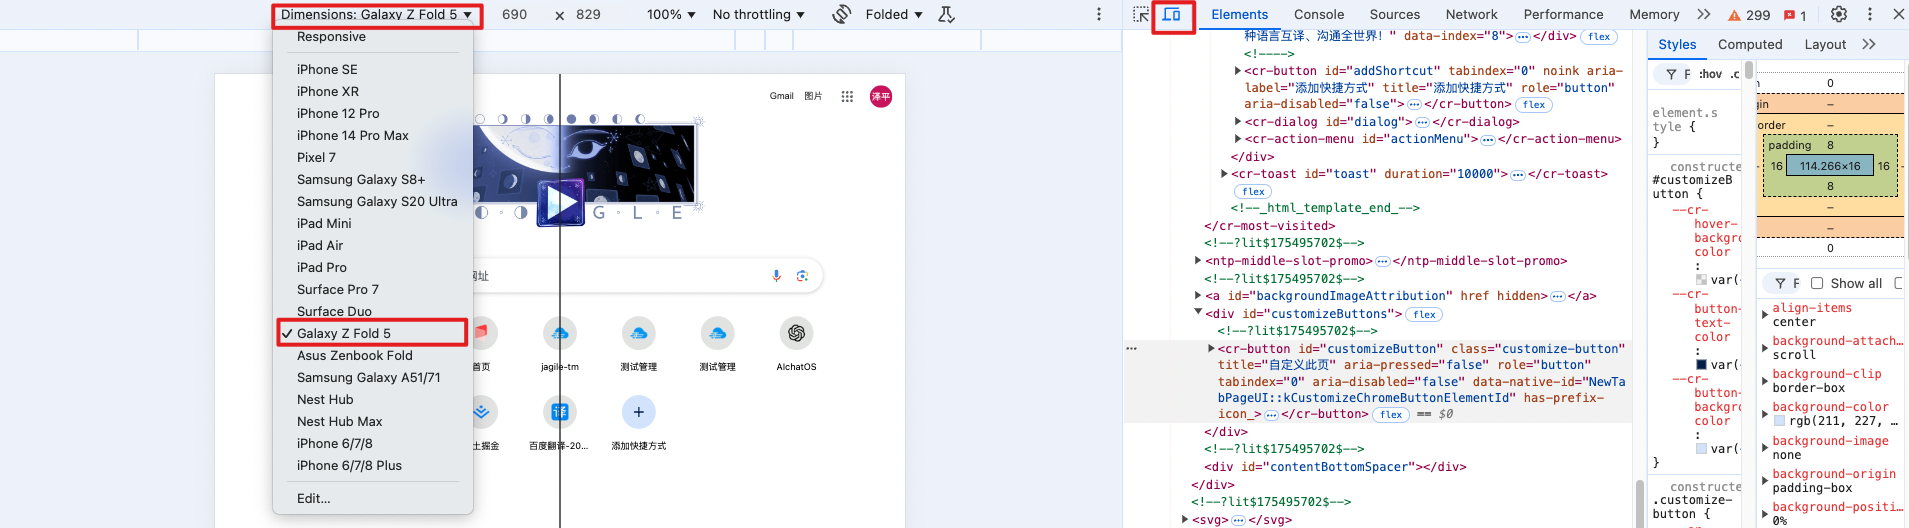Expand the cr-button addShortcut node
The height and width of the screenshot is (528, 1909).
click(1238, 71)
